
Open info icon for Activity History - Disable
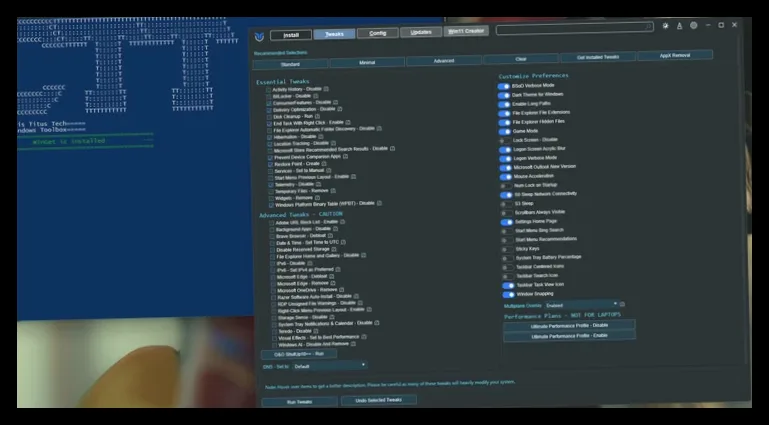pyautogui.click(x=326, y=89)
